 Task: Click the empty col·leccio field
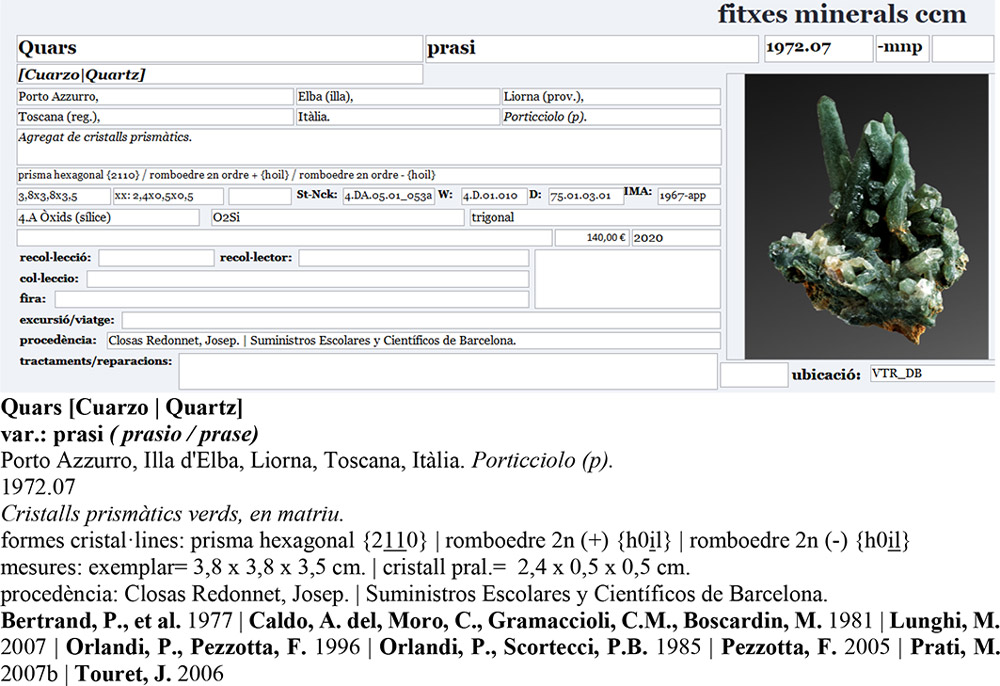pos(307,279)
